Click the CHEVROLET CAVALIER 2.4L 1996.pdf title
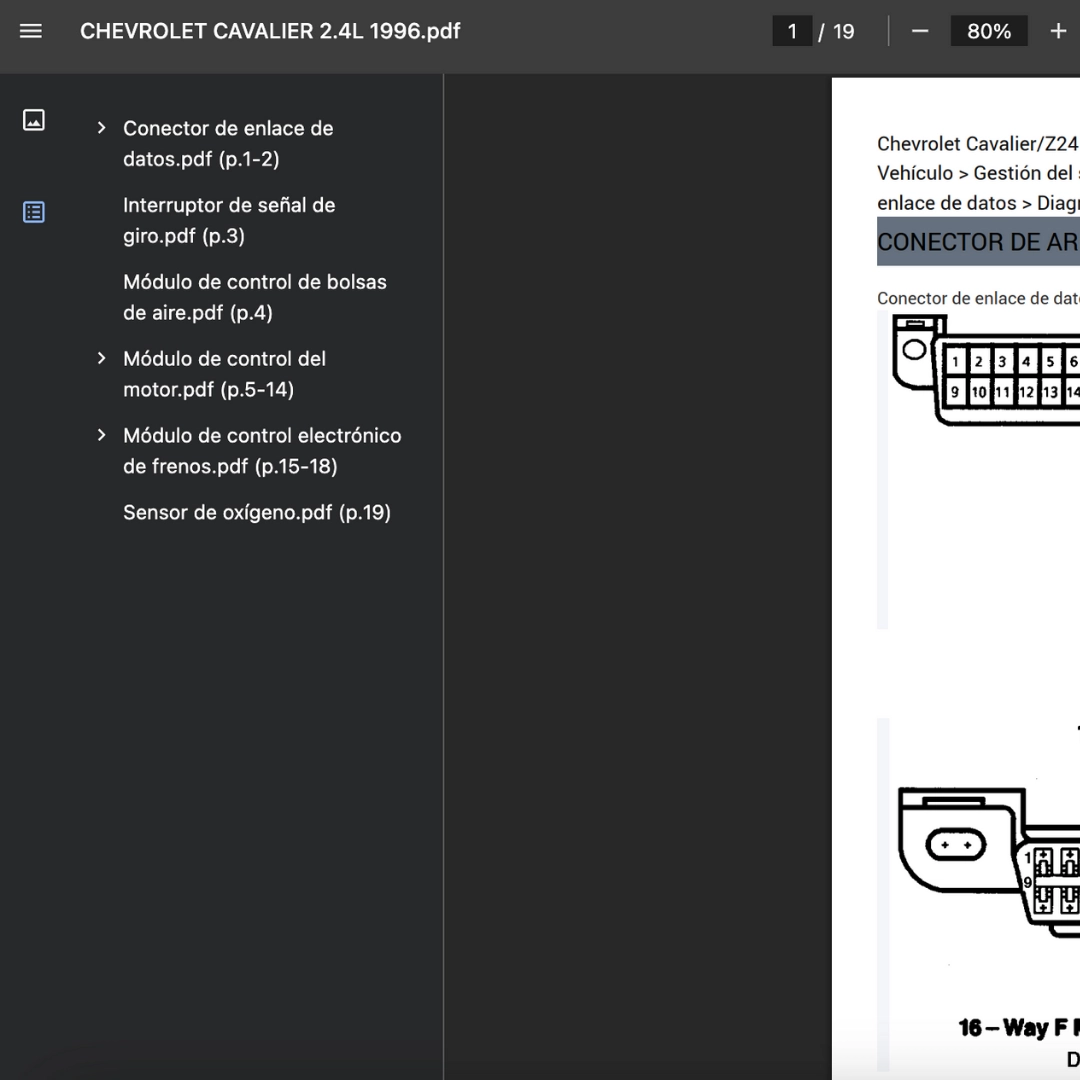This screenshot has width=1080, height=1080. click(270, 31)
